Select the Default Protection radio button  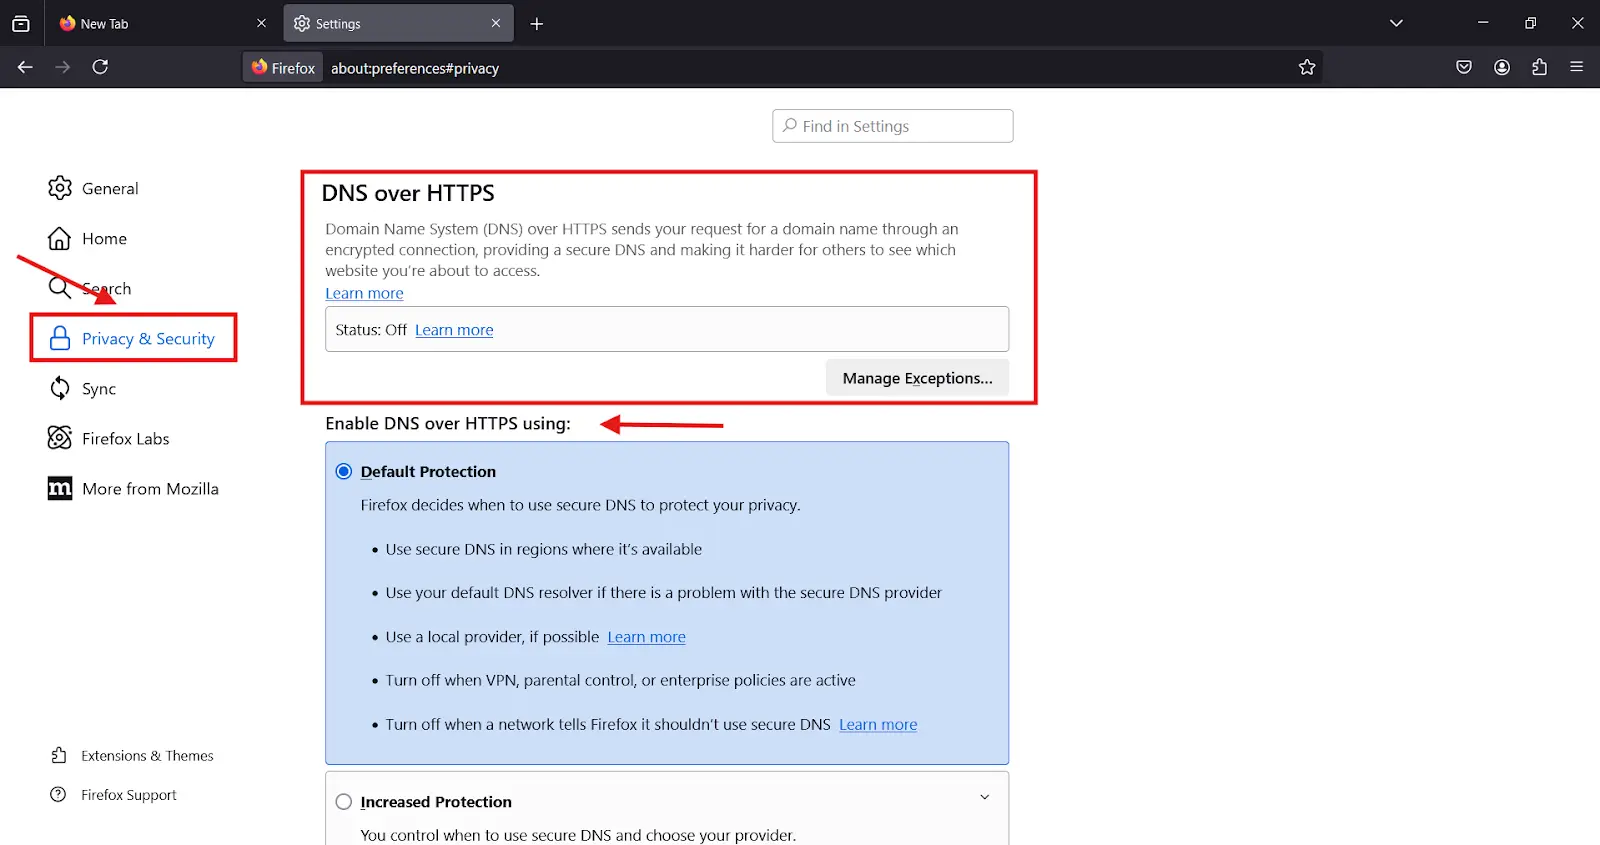[344, 472]
